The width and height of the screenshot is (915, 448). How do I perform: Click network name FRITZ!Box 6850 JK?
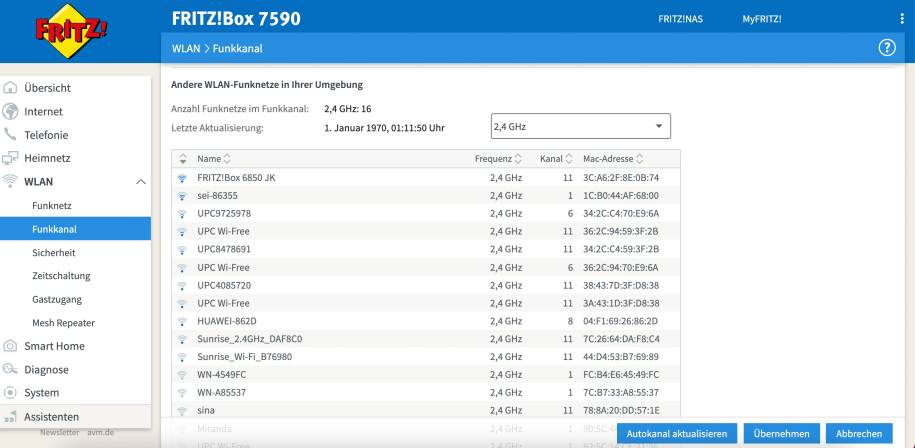(x=236, y=178)
